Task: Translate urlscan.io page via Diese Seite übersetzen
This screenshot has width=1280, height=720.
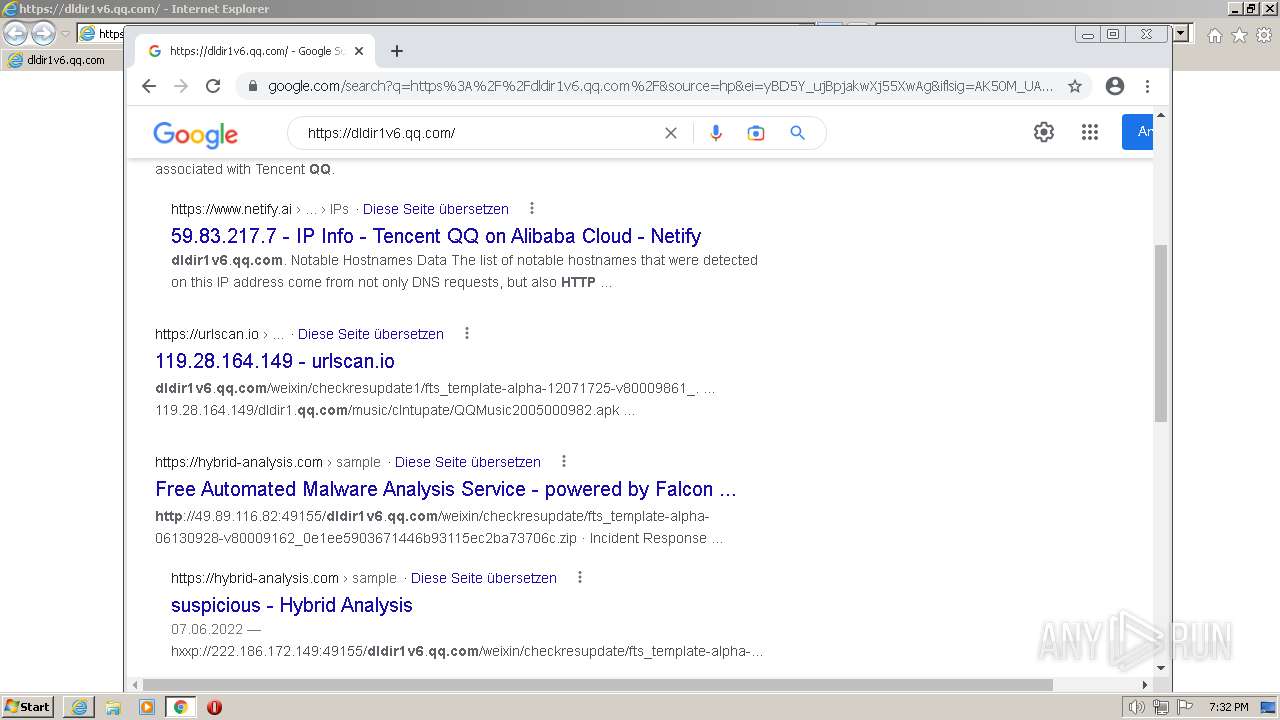Action: click(371, 334)
